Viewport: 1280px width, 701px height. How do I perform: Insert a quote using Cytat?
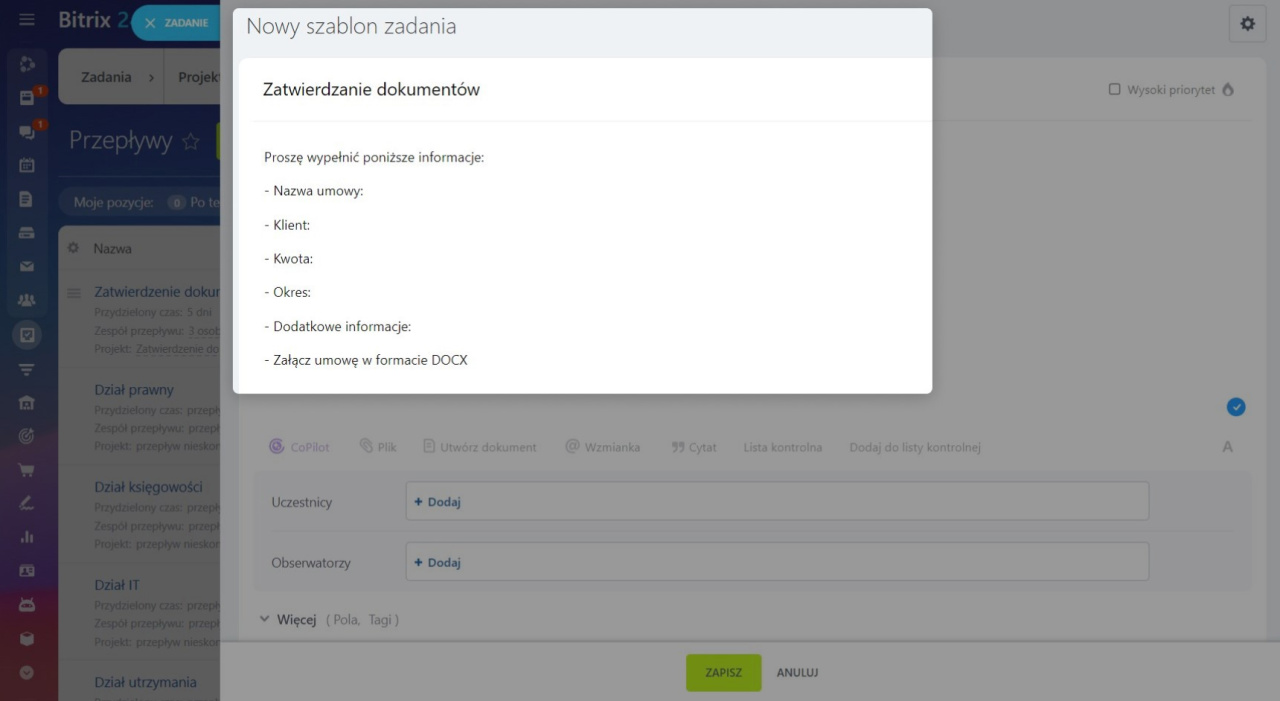pos(694,447)
